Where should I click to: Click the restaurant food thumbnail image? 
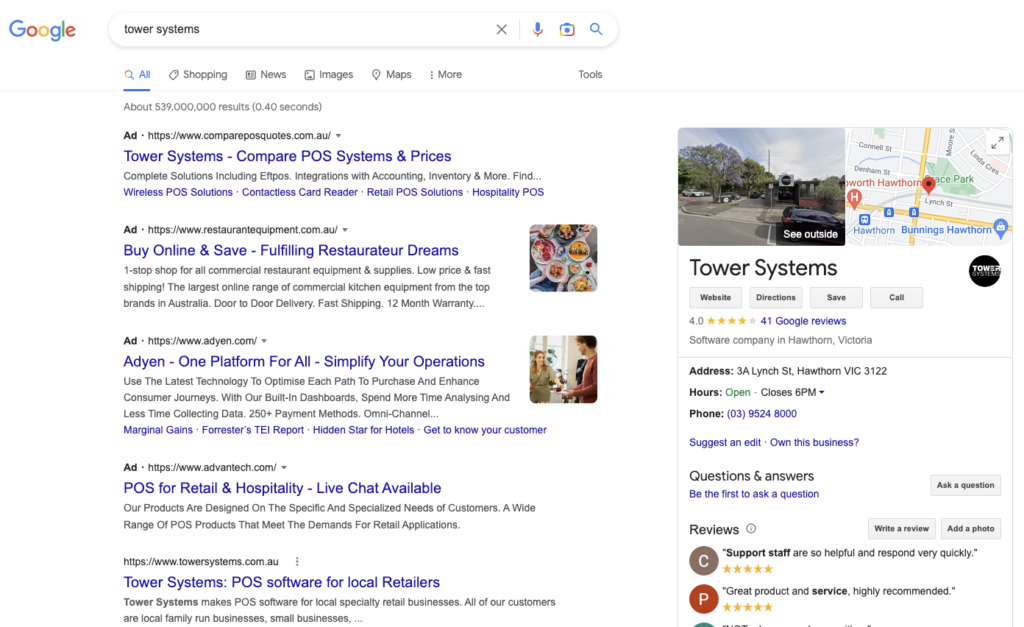(563, 258)
